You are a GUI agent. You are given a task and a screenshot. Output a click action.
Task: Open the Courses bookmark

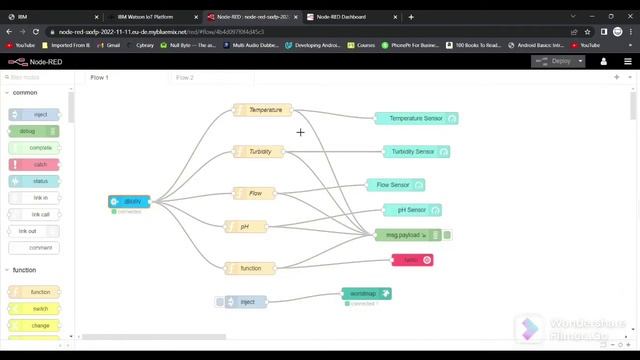point(361,45)
